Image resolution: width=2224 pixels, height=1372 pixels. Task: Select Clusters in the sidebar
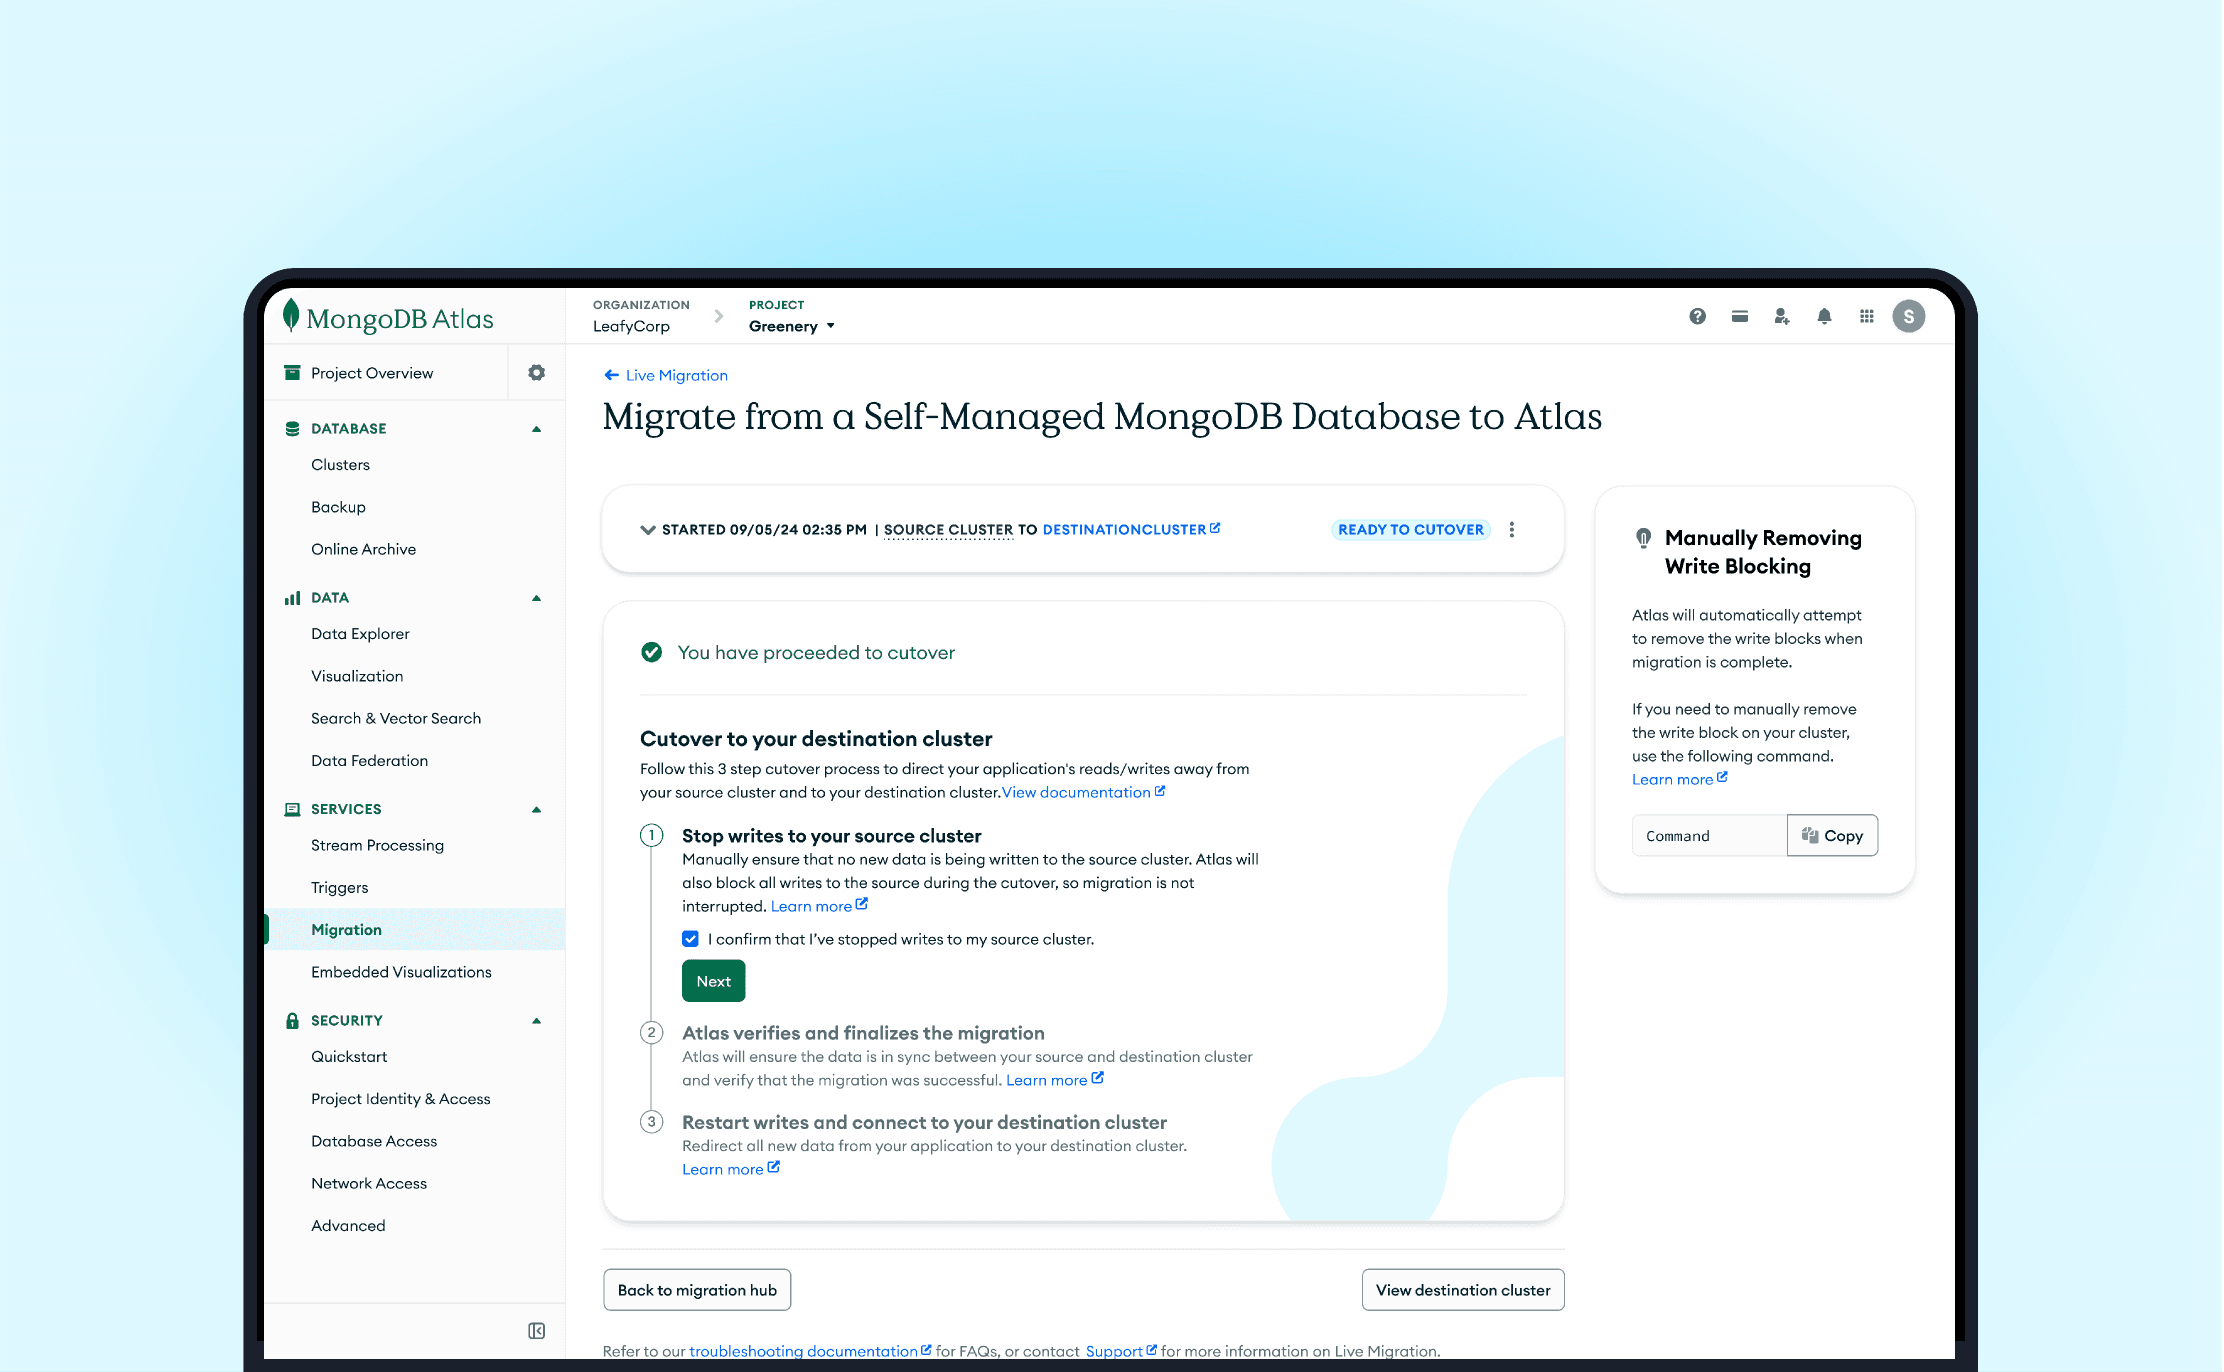tap(340, 465)
